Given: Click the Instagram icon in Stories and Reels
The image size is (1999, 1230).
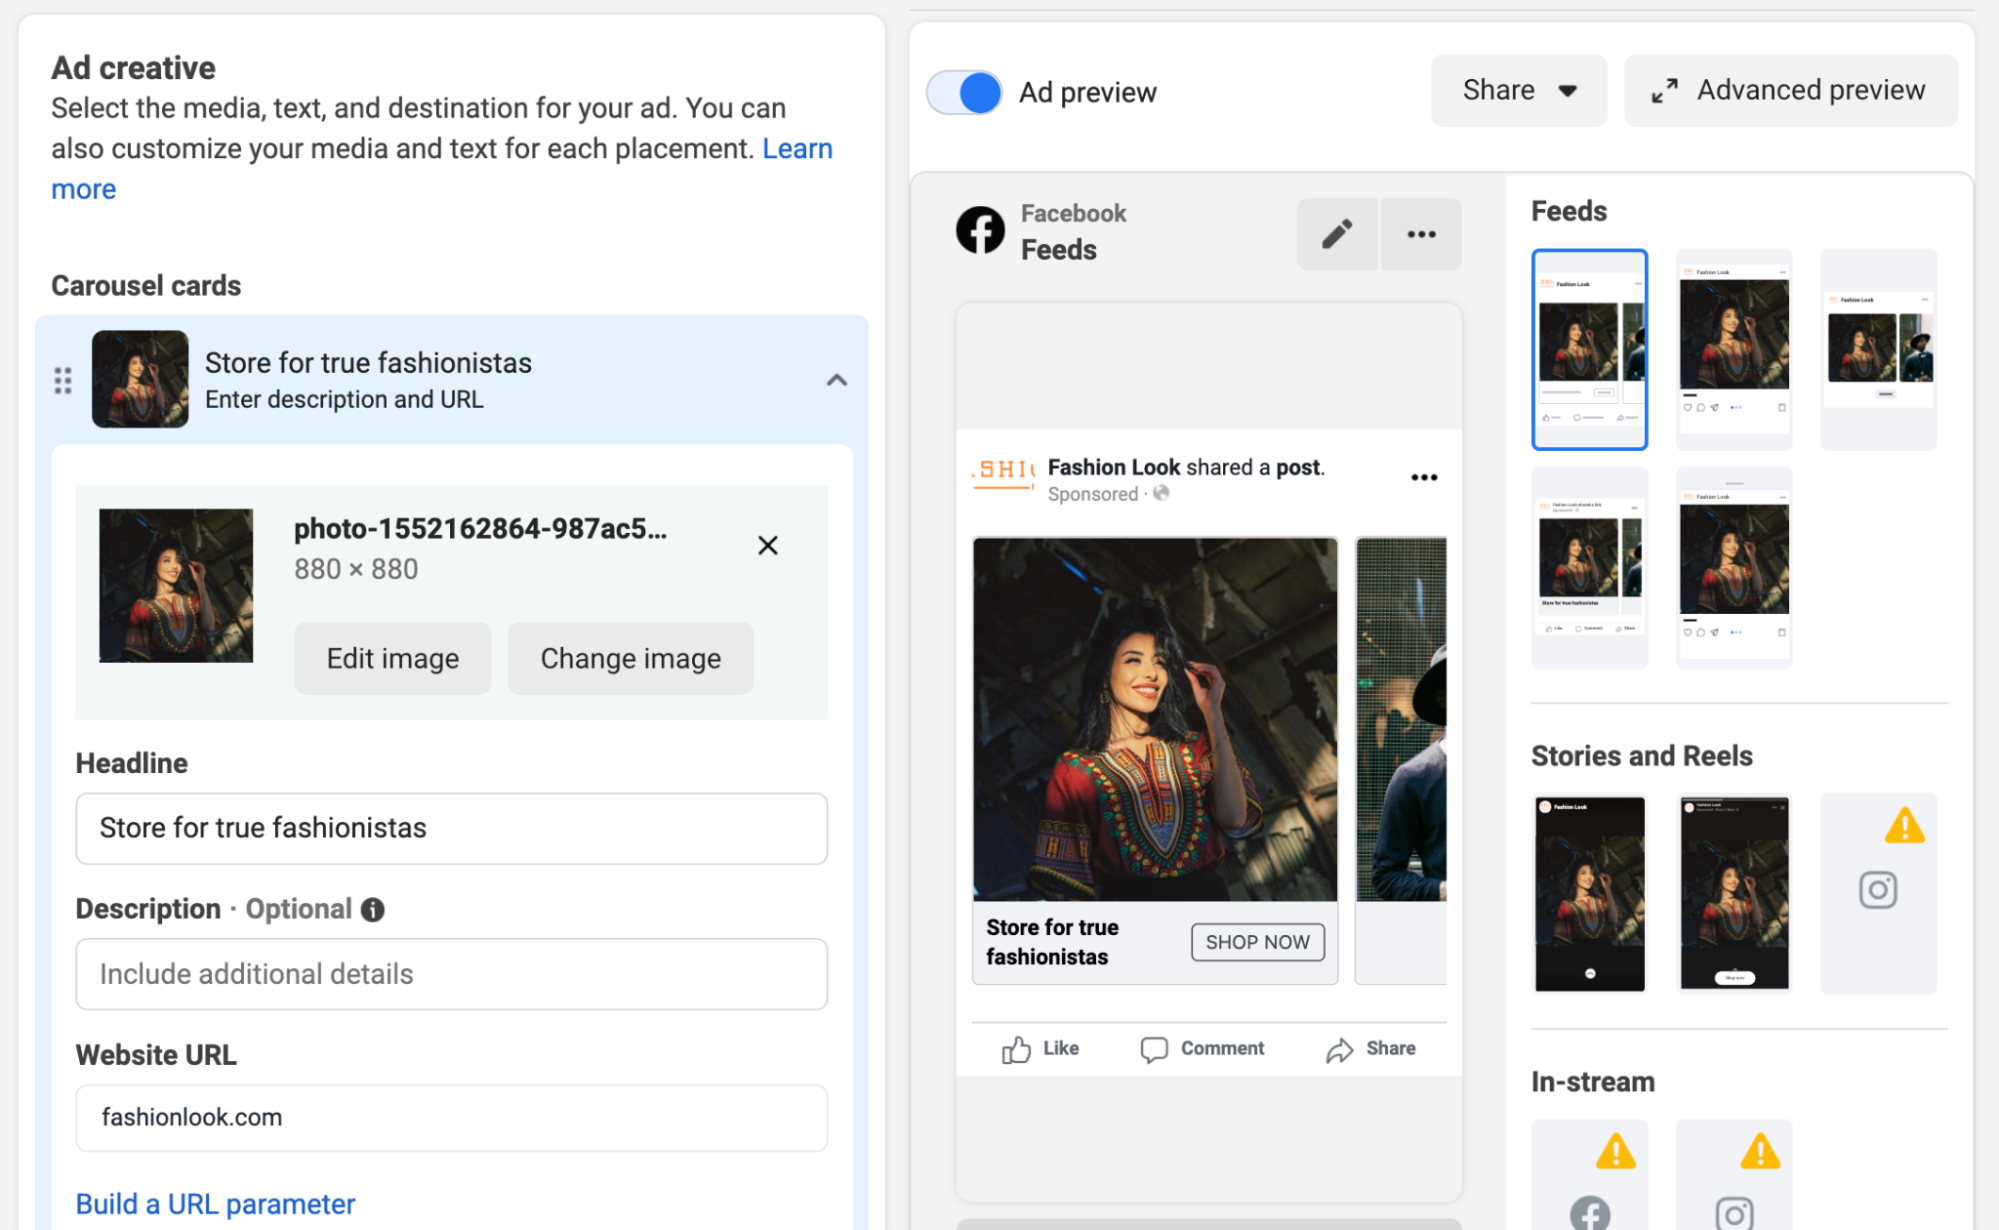Looking at the screenshot, I should click(x=1878, y=890).
